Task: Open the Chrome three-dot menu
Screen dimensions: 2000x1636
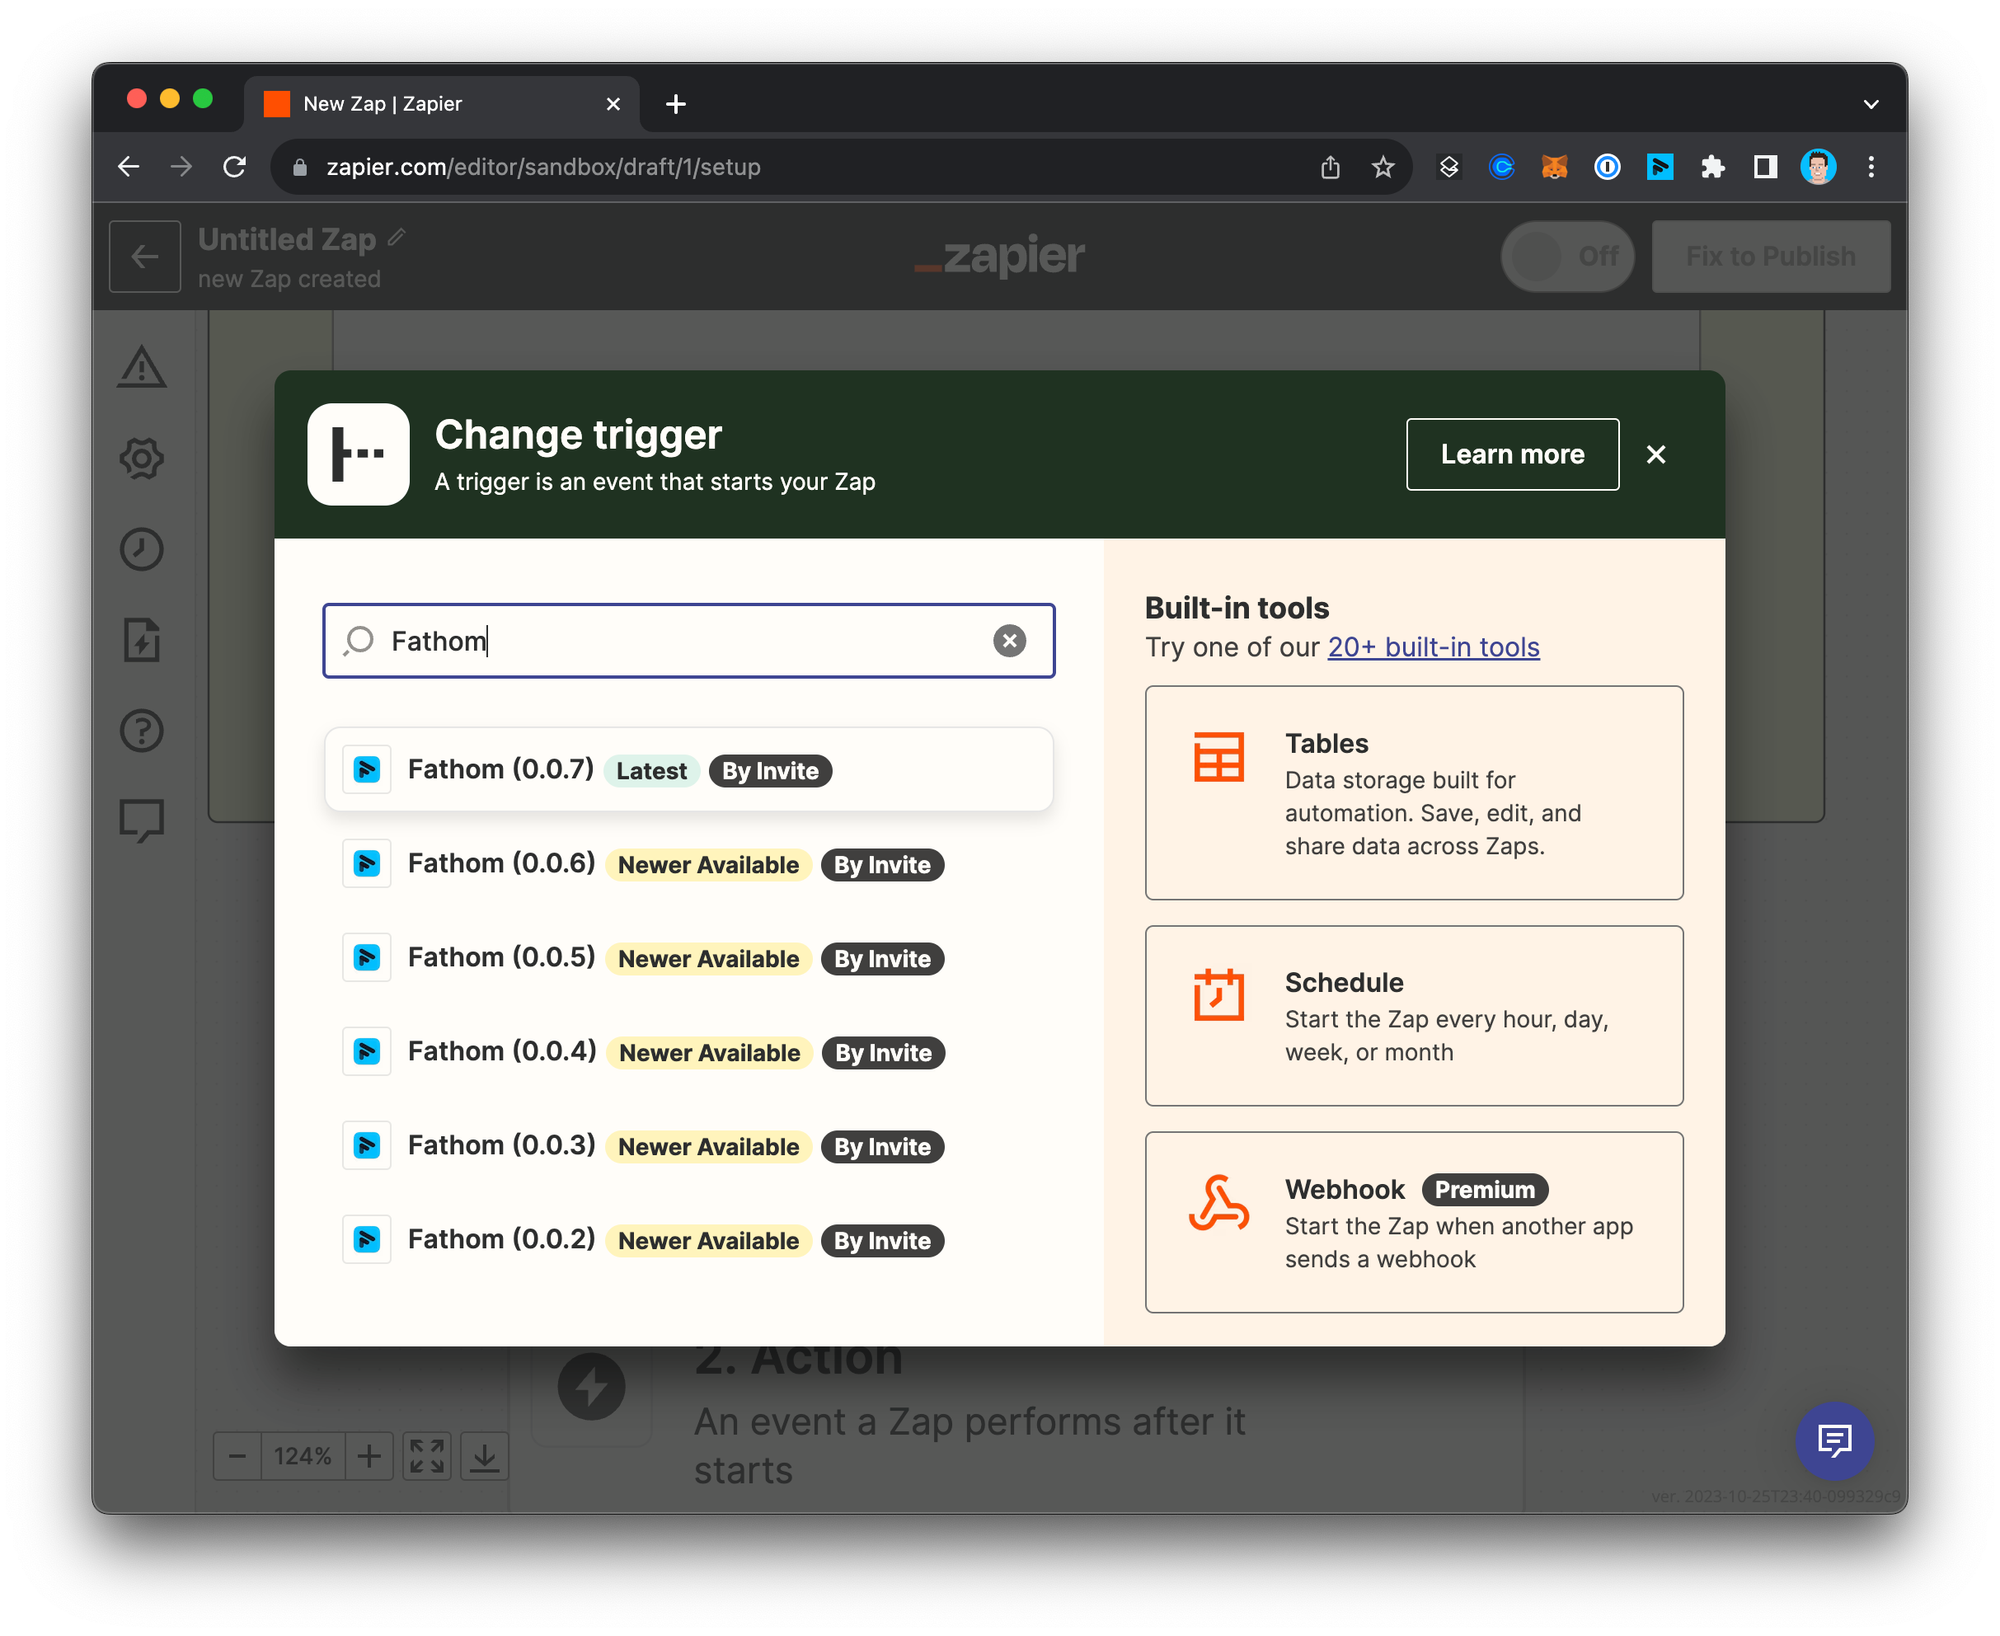Action: pyautogui.click(x=1871, y=167)
